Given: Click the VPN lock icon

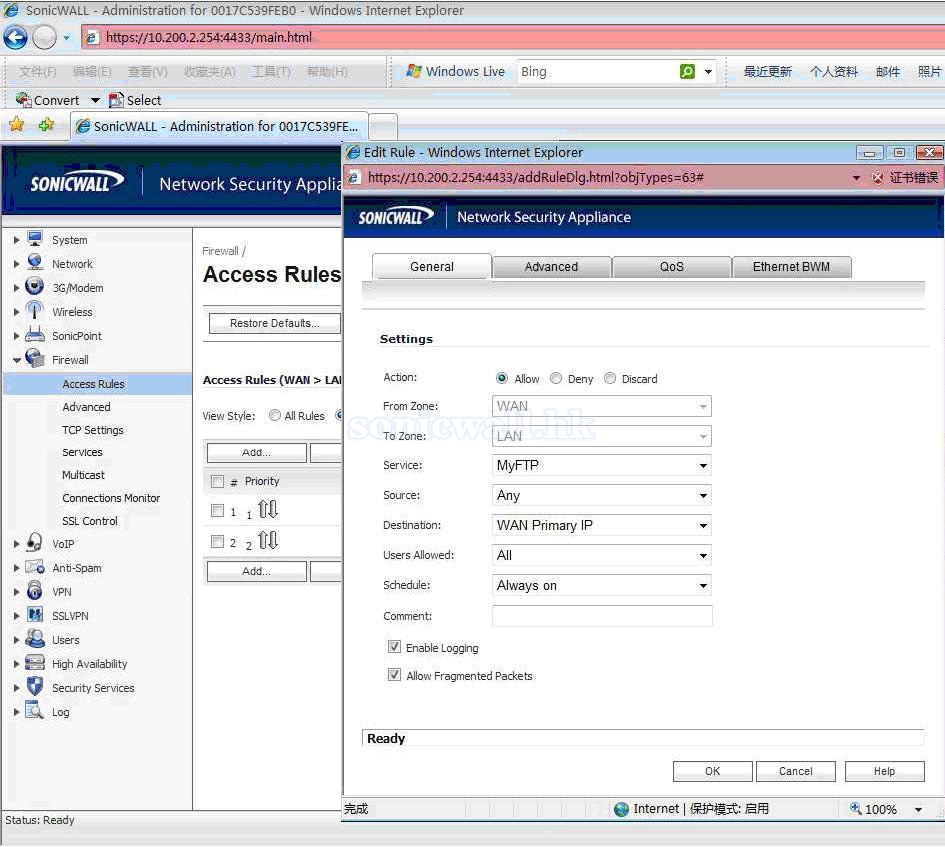Looking at the screenshot, I should (x=35, y=591).
